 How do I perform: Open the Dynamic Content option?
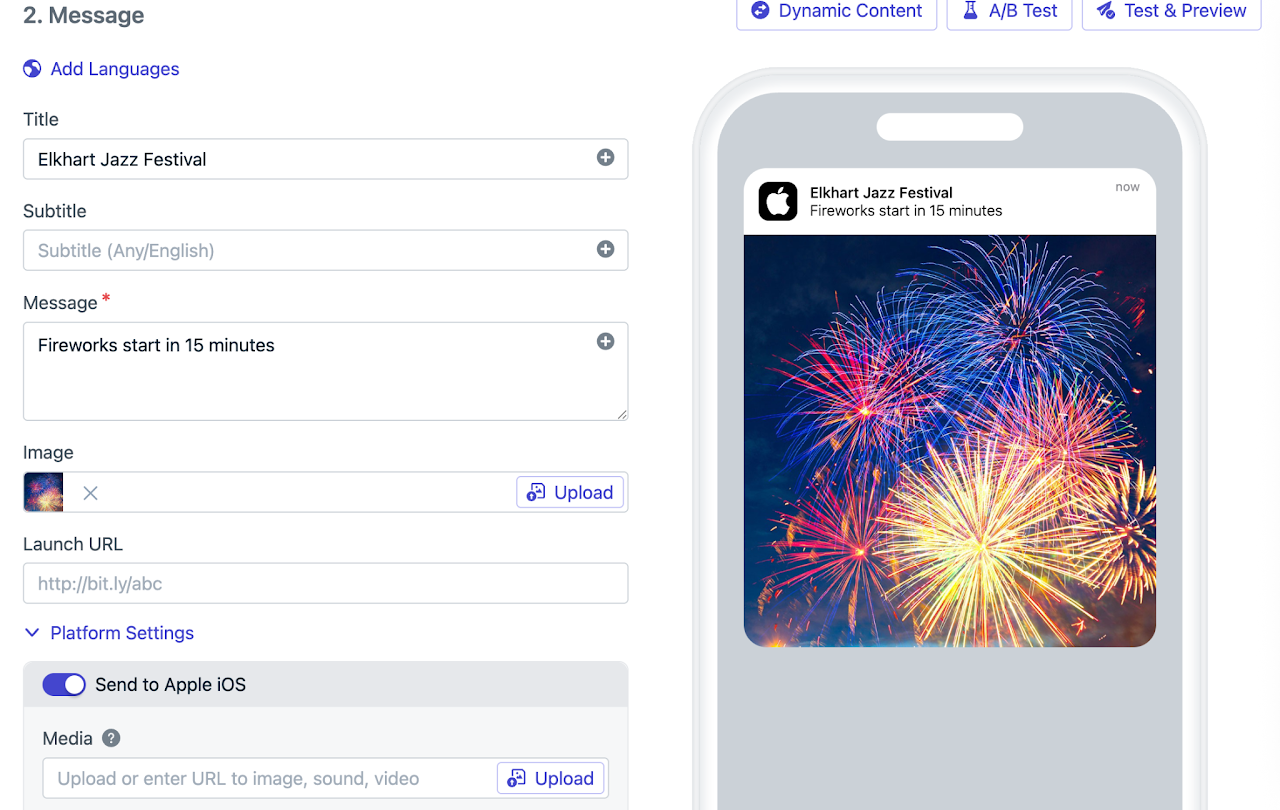tap(836, 12)
